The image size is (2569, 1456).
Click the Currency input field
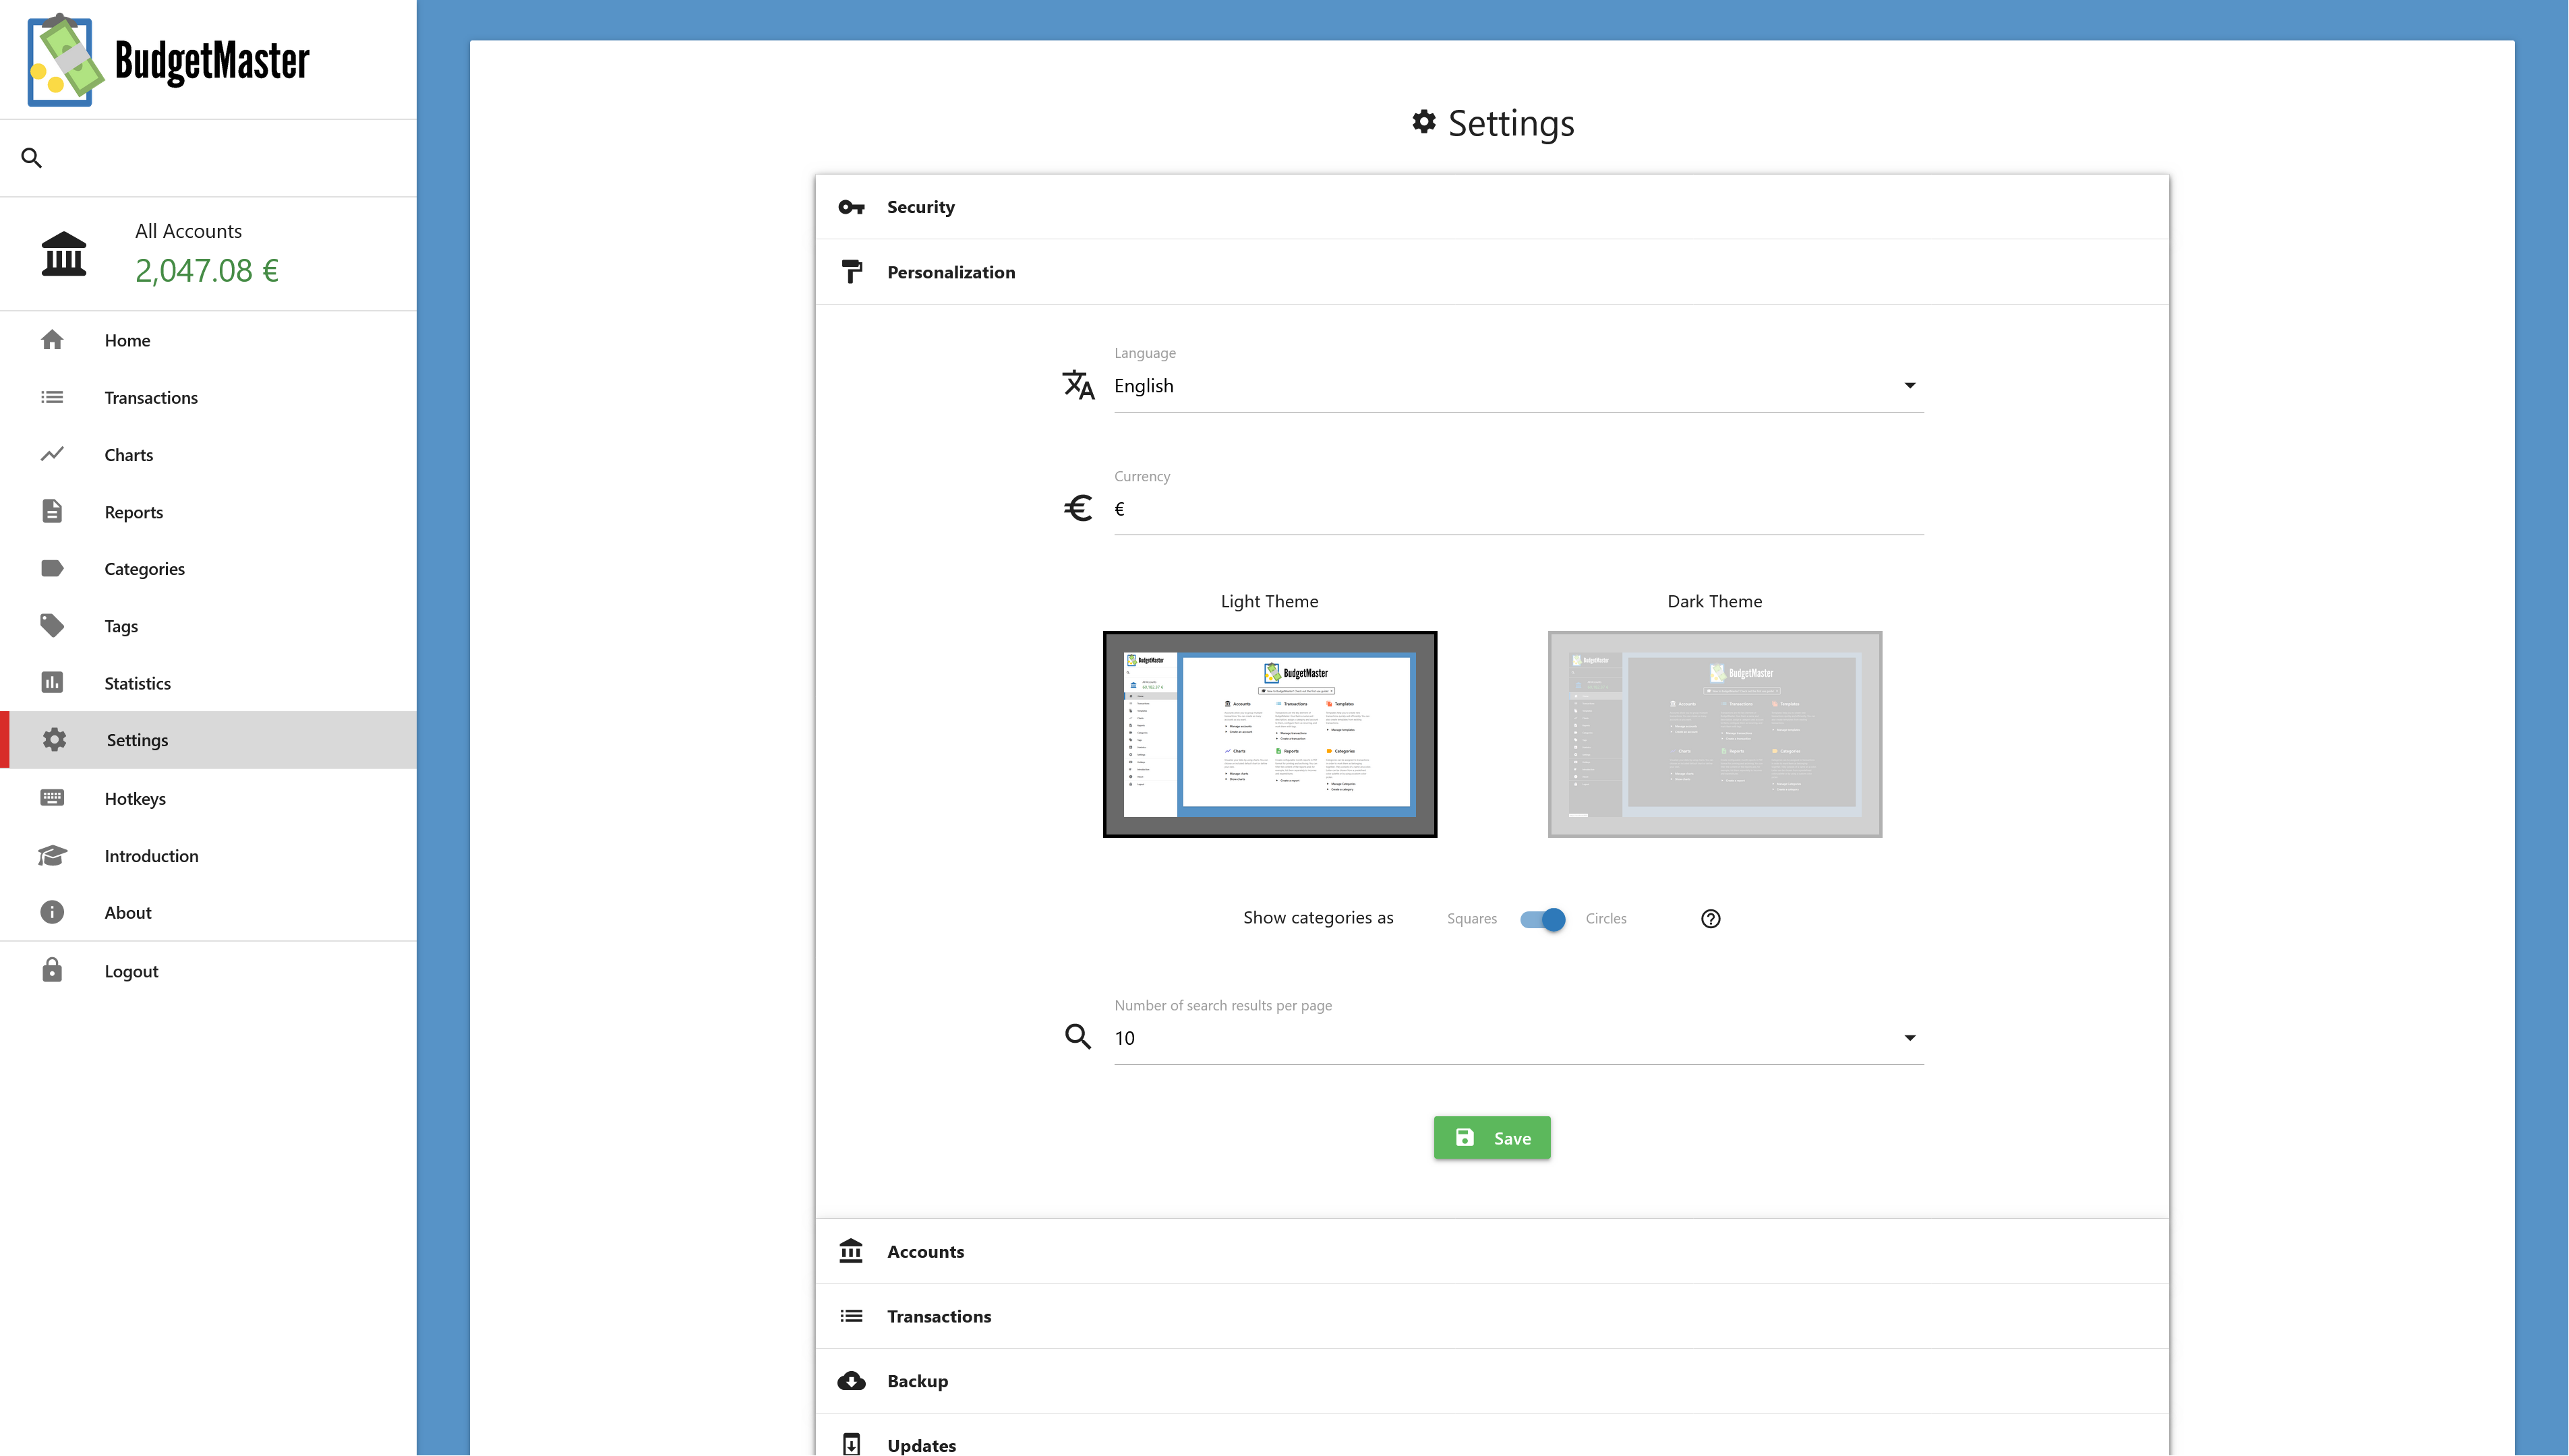1518,509
